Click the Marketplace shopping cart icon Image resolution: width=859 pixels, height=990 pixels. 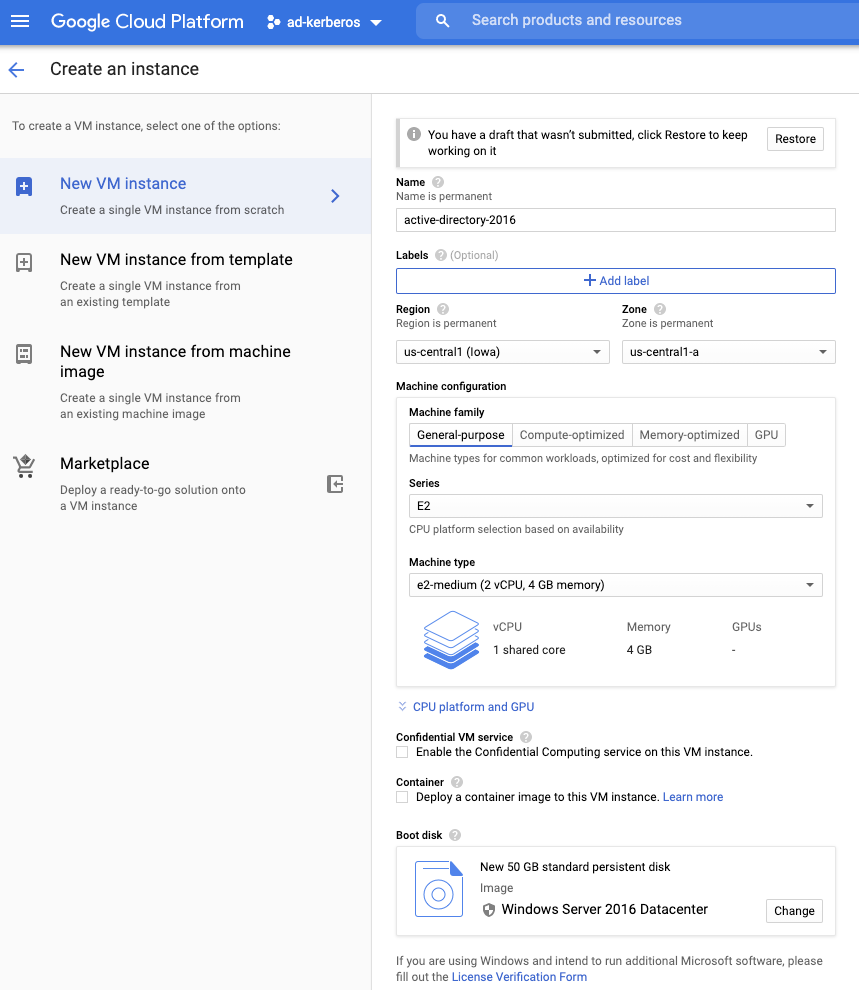click(x=25, y=467)
